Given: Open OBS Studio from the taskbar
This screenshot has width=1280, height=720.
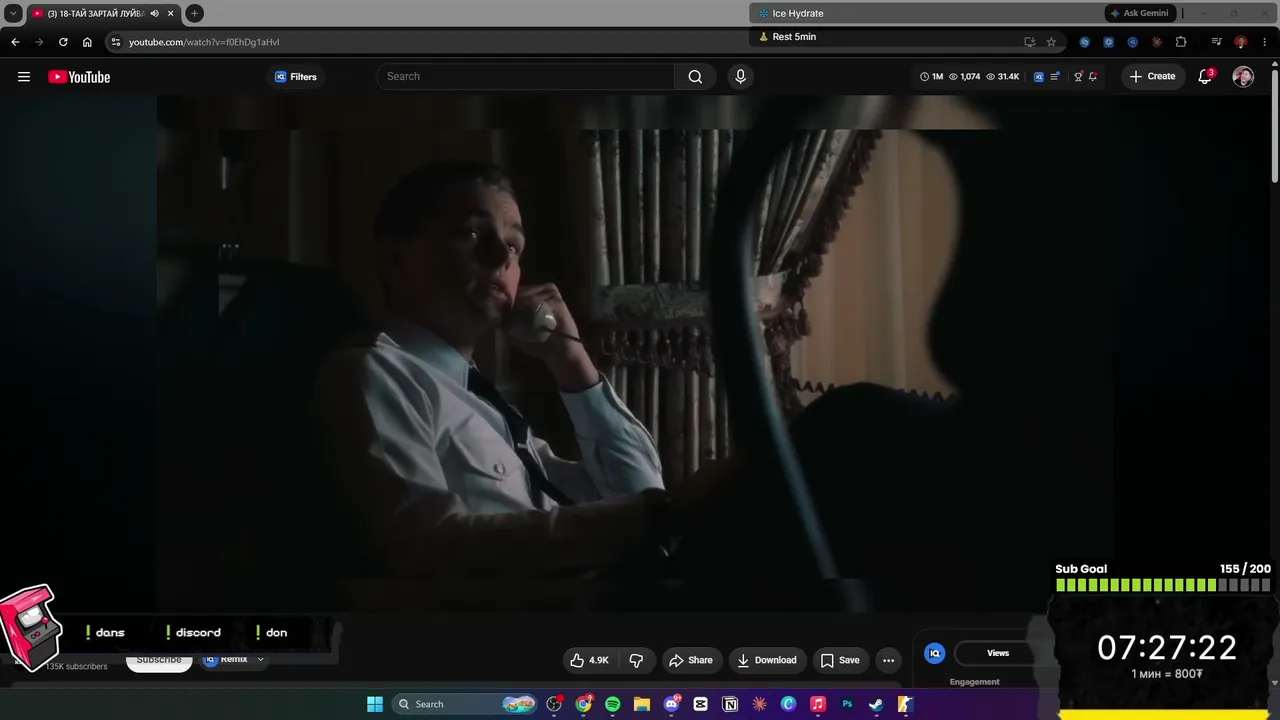Looking at the screenshot, I should pyautogui.click(x=555, y=704).
